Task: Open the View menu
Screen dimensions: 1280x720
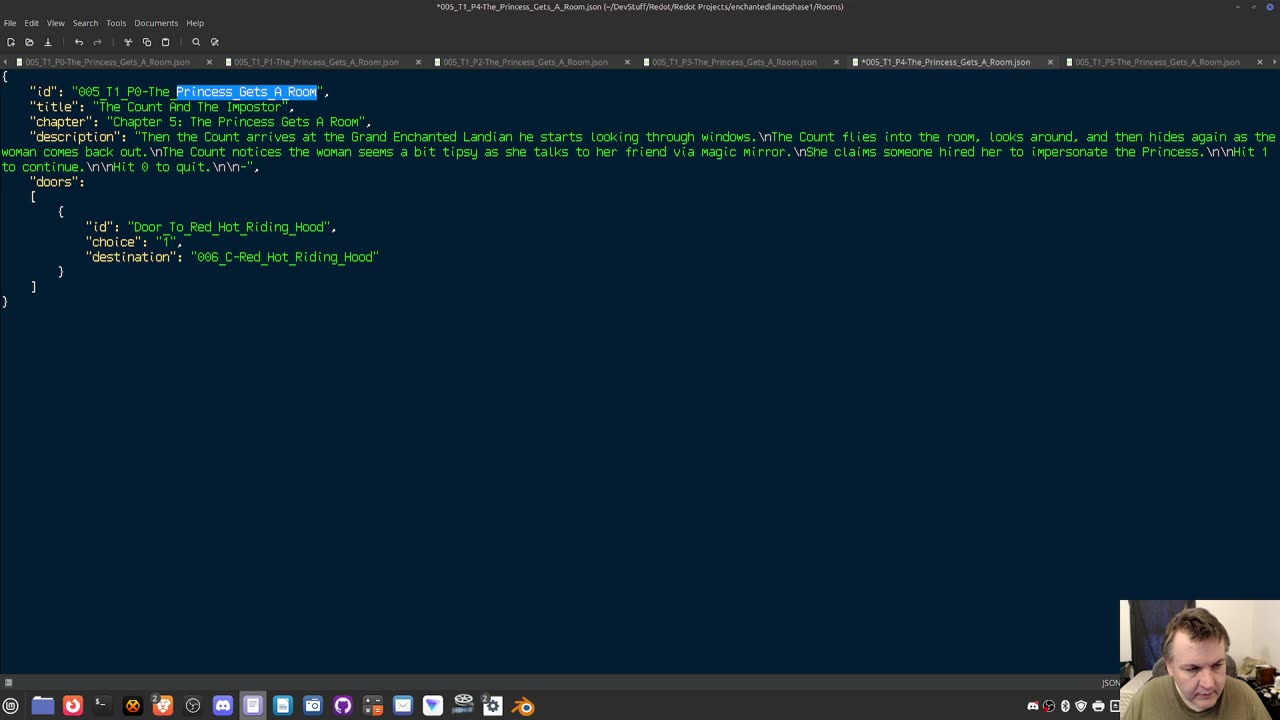Action: coord(56,23)
